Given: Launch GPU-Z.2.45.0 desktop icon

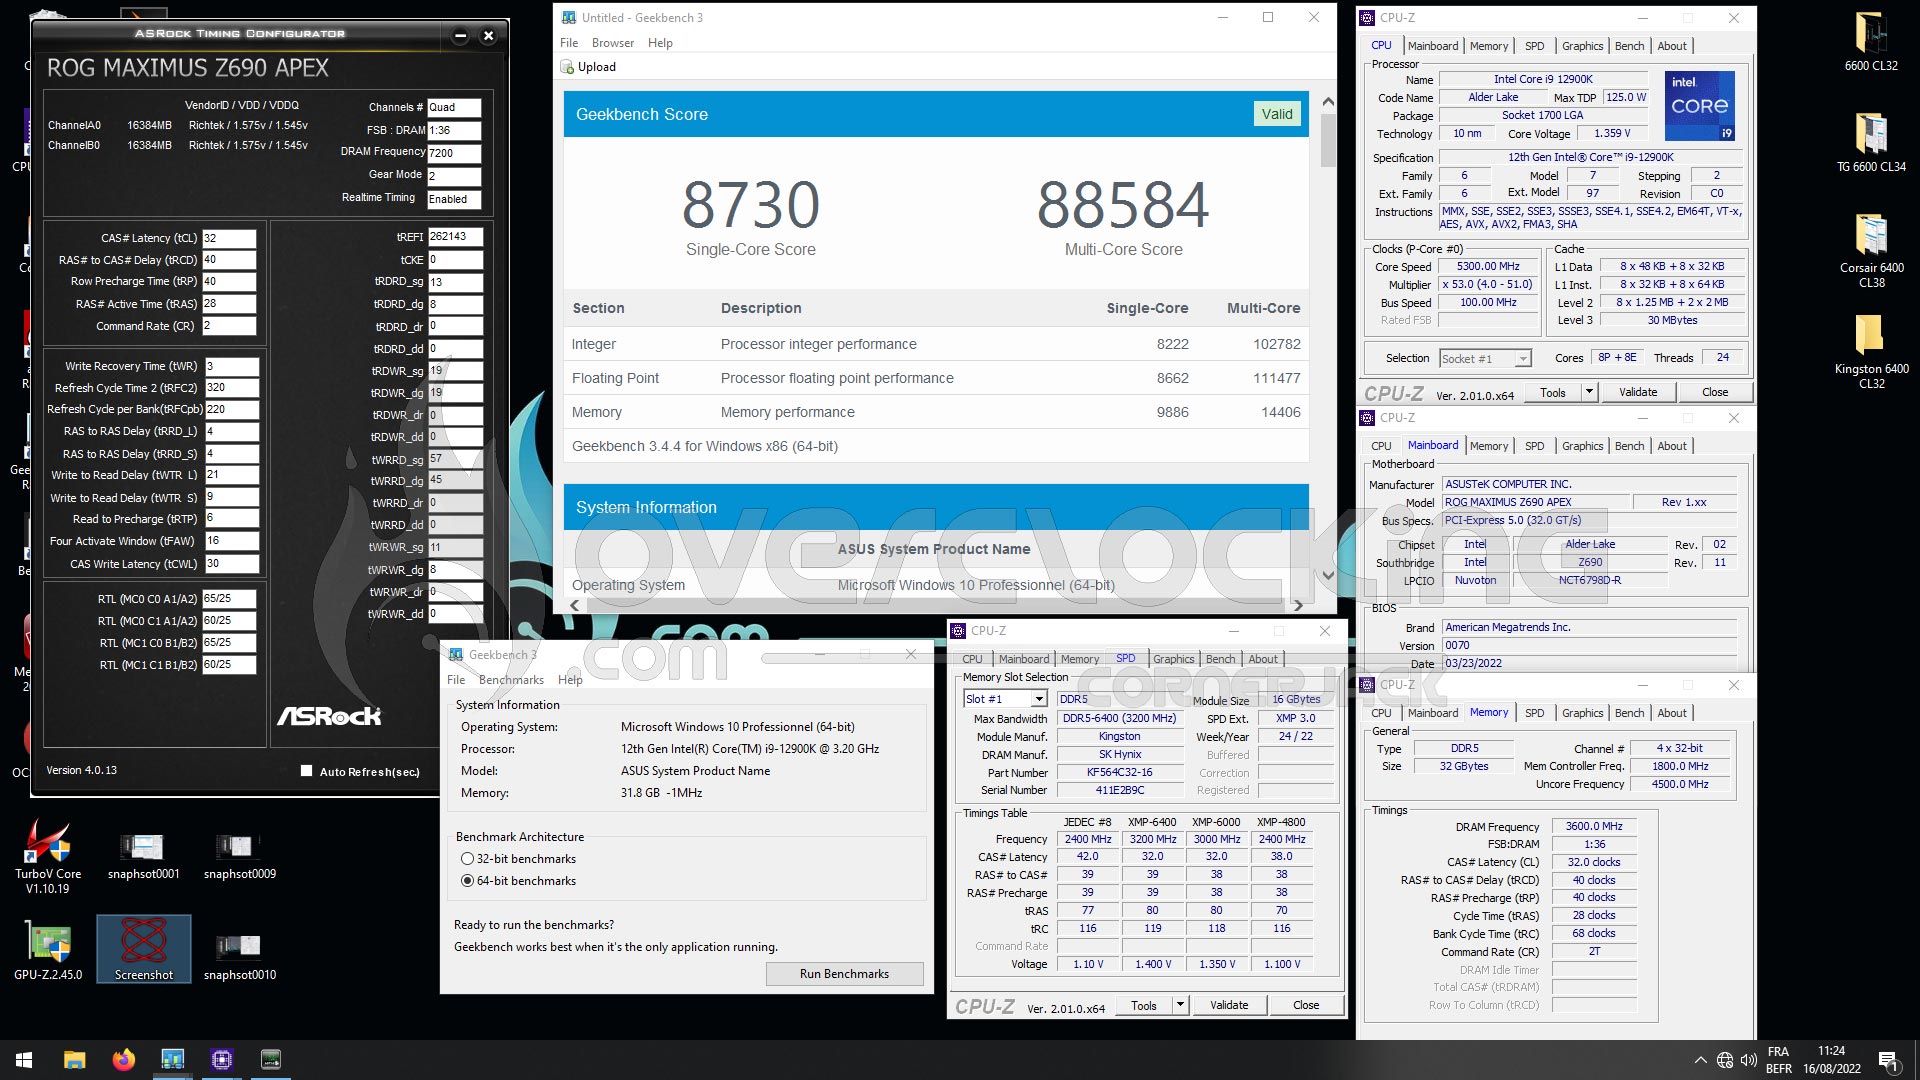Looking at the screenshot, I should tap(47, 950).
